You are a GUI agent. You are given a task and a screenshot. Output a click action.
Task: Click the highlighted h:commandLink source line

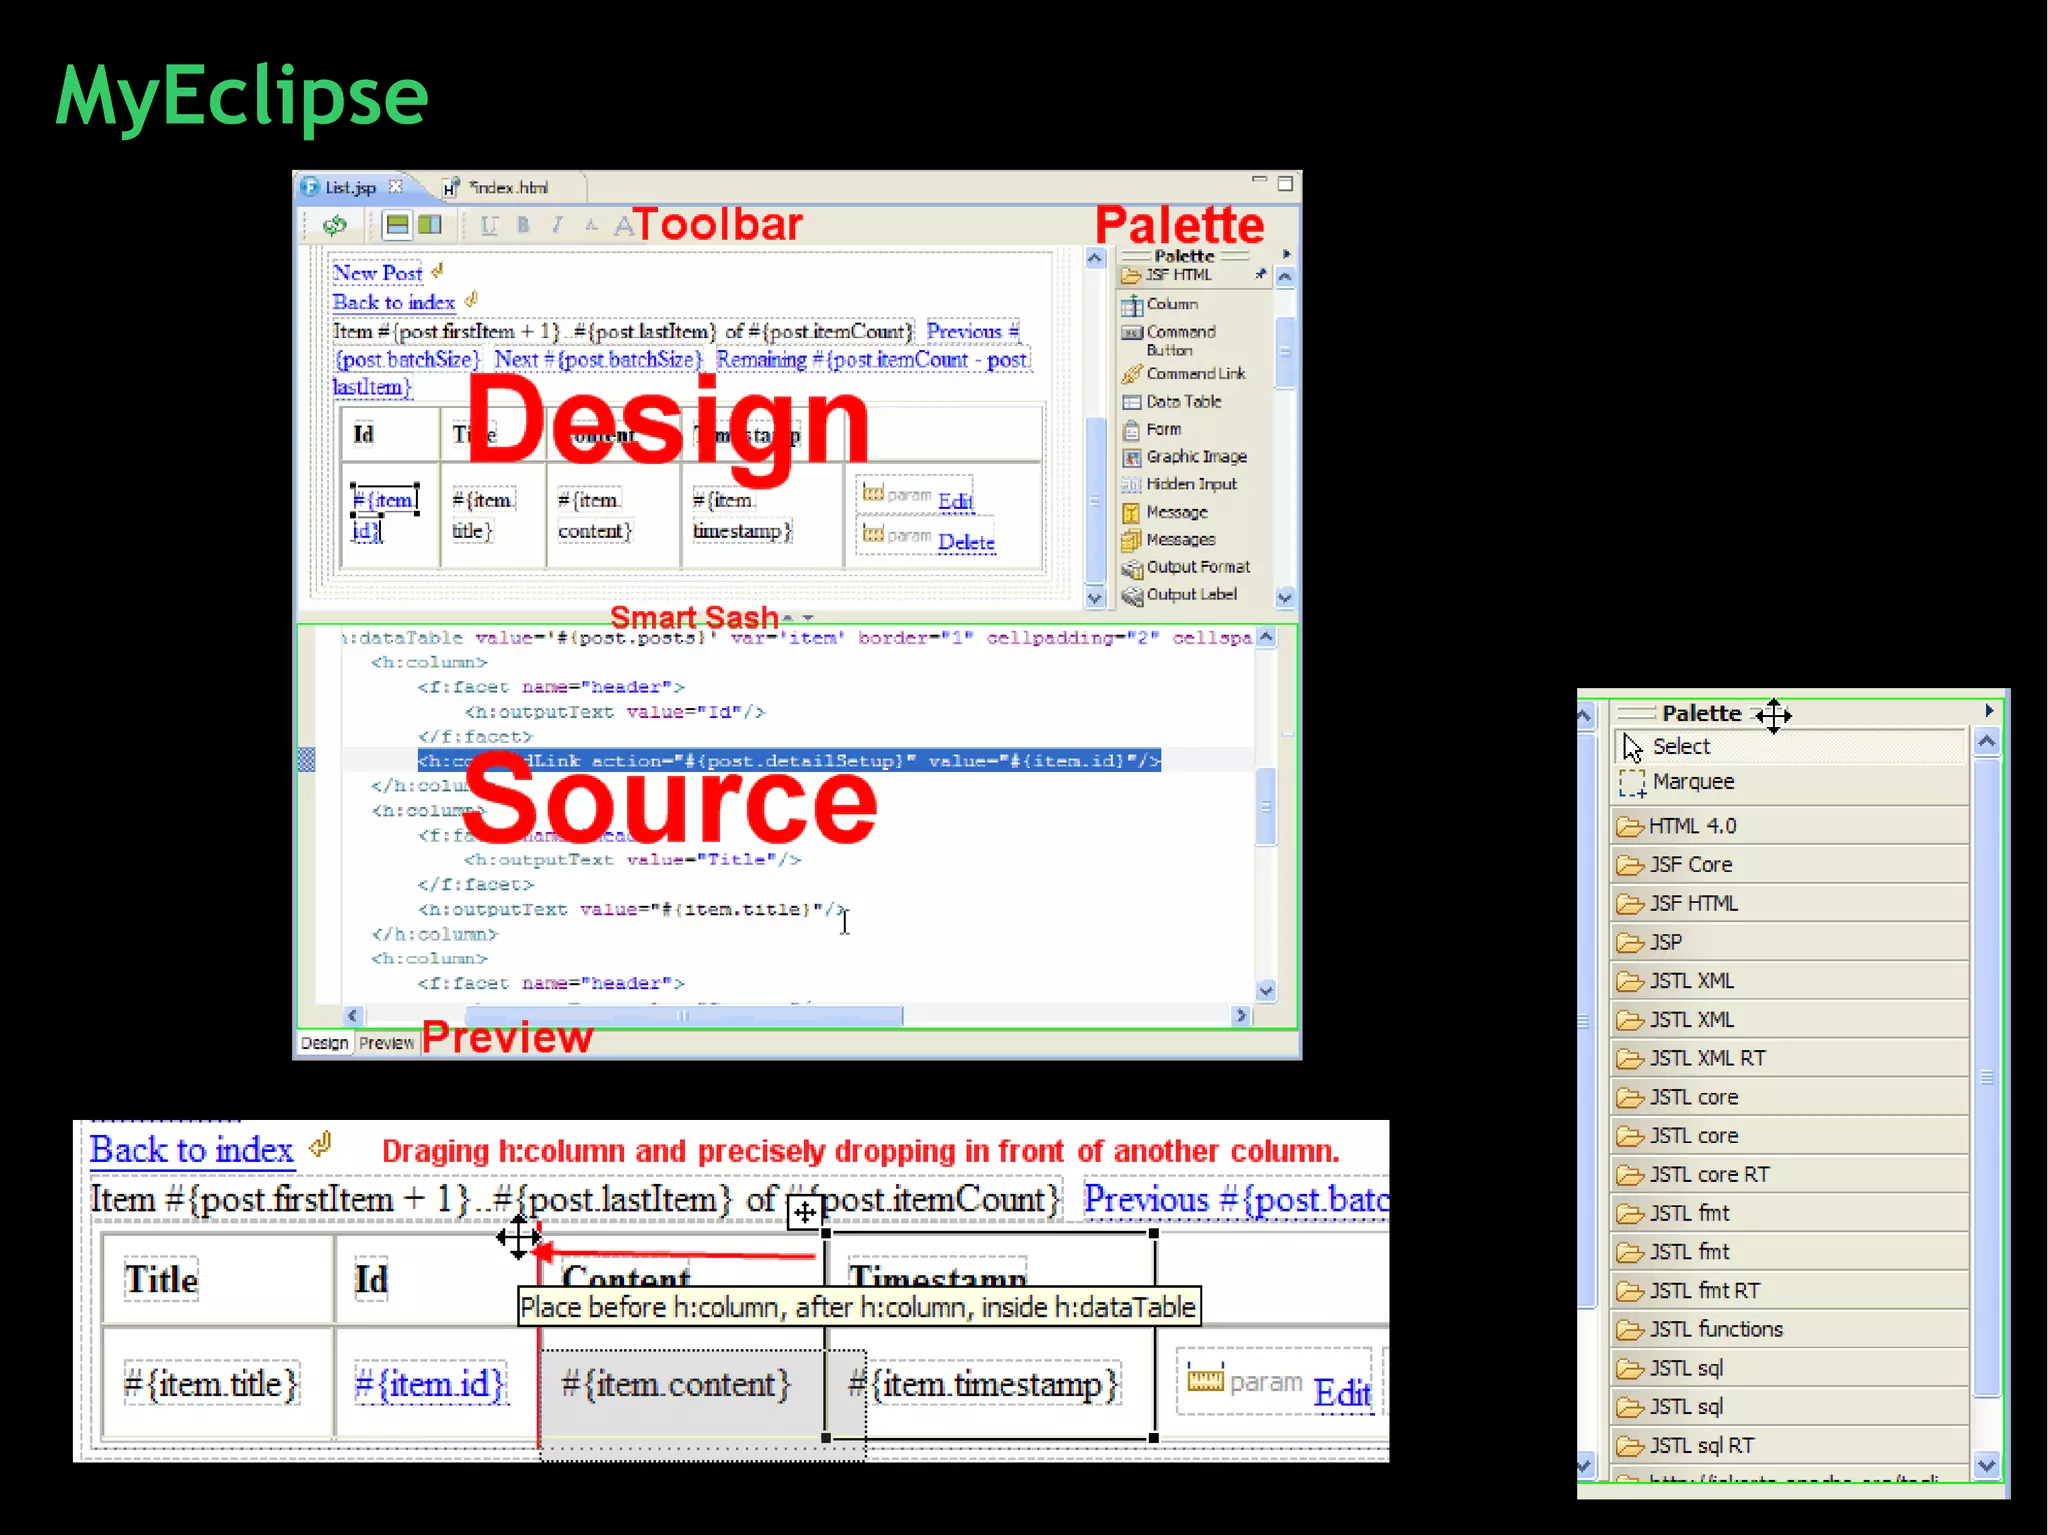point(789,761)
